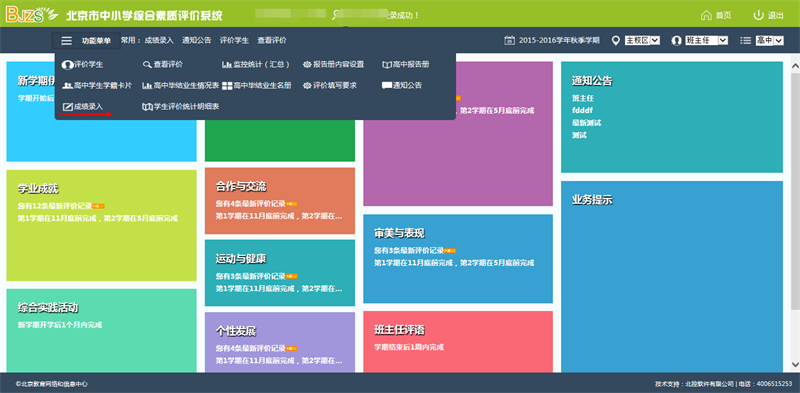Click the 2015-2016学年秋季学期 text
Viewport: 800px width, 393px height.
(559, 40)
